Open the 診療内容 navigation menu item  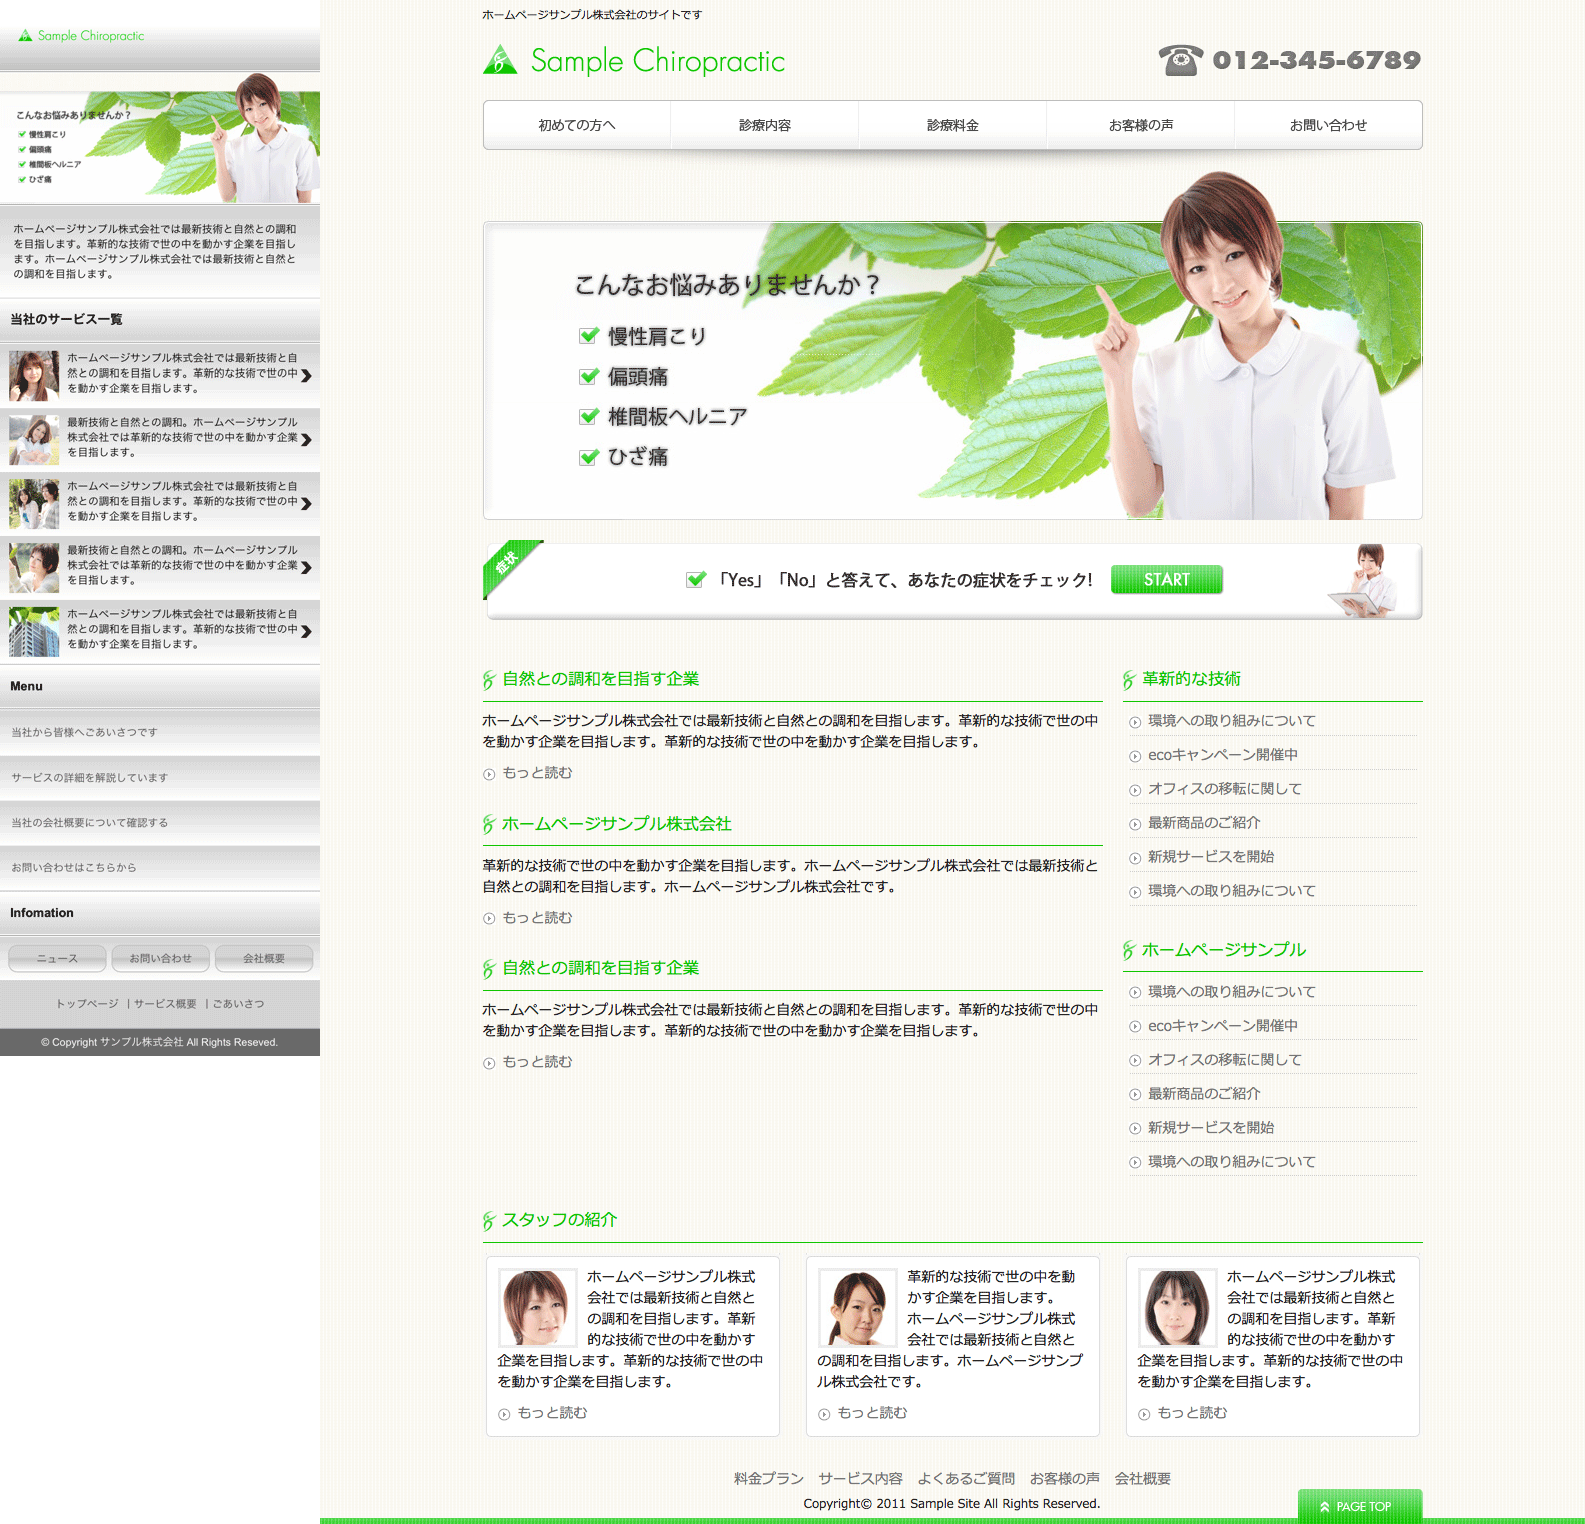(764, 125)
